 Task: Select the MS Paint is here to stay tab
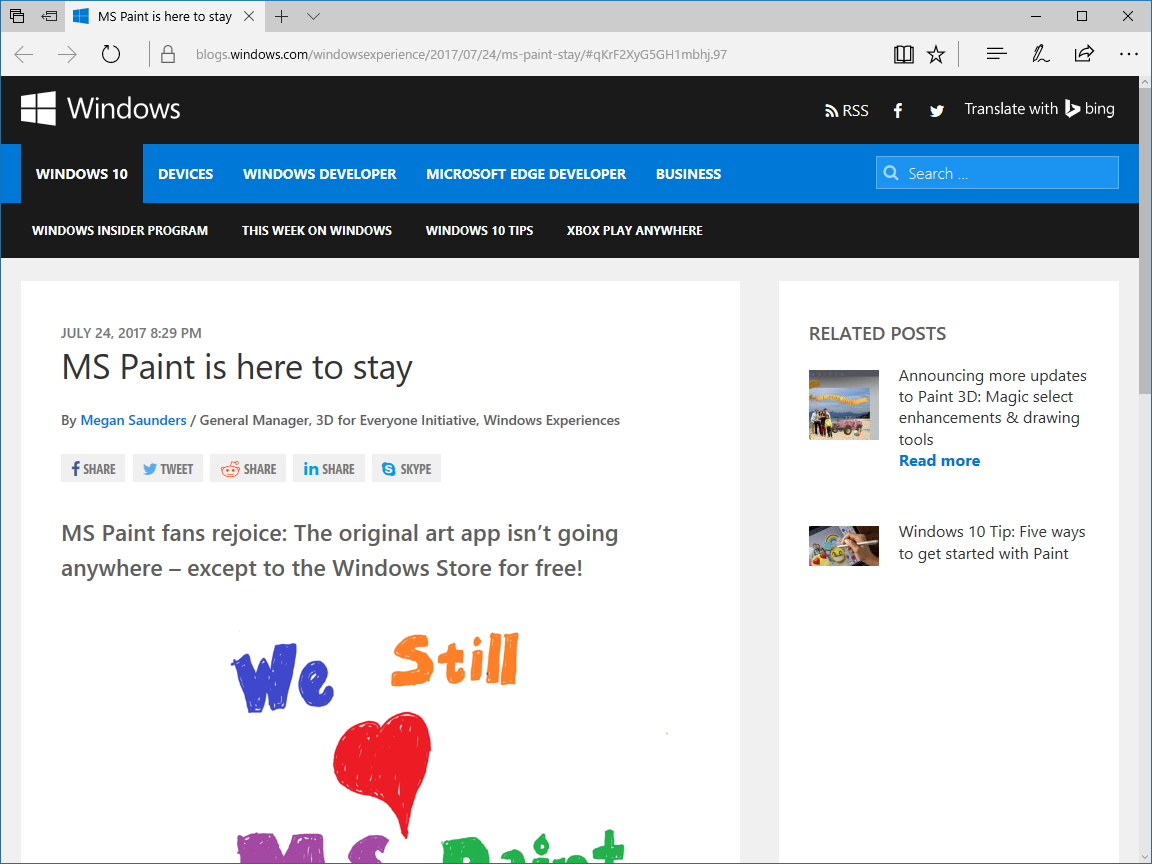165,16
